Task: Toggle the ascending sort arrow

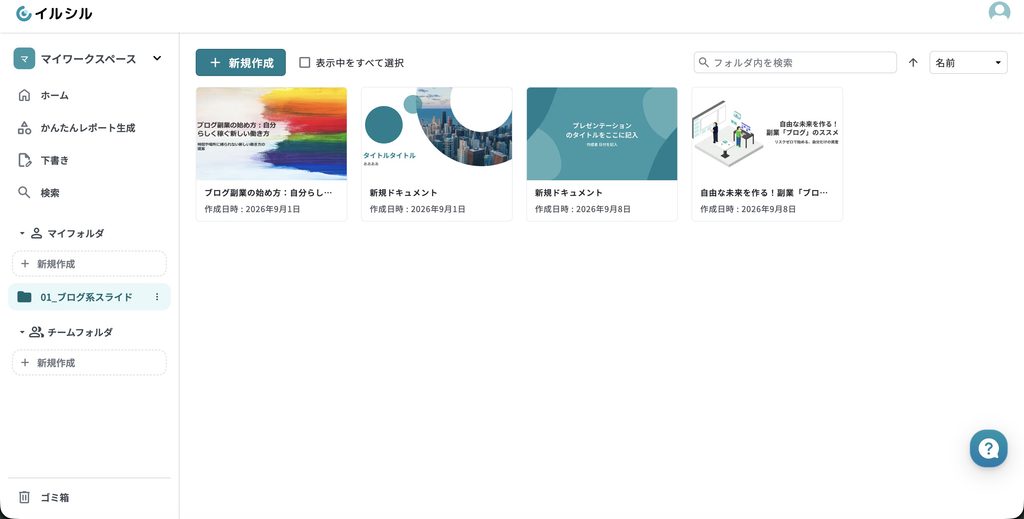Action: pyautogui.click(x=913, y=63)
